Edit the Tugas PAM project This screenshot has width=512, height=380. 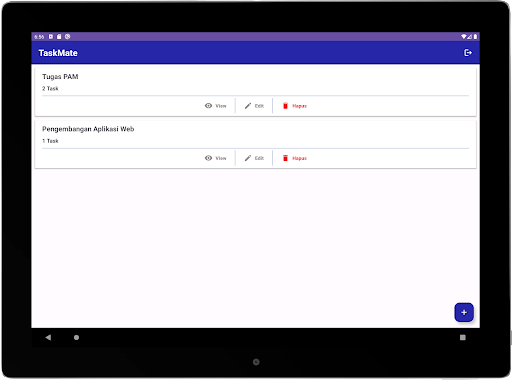click(254, 106)
